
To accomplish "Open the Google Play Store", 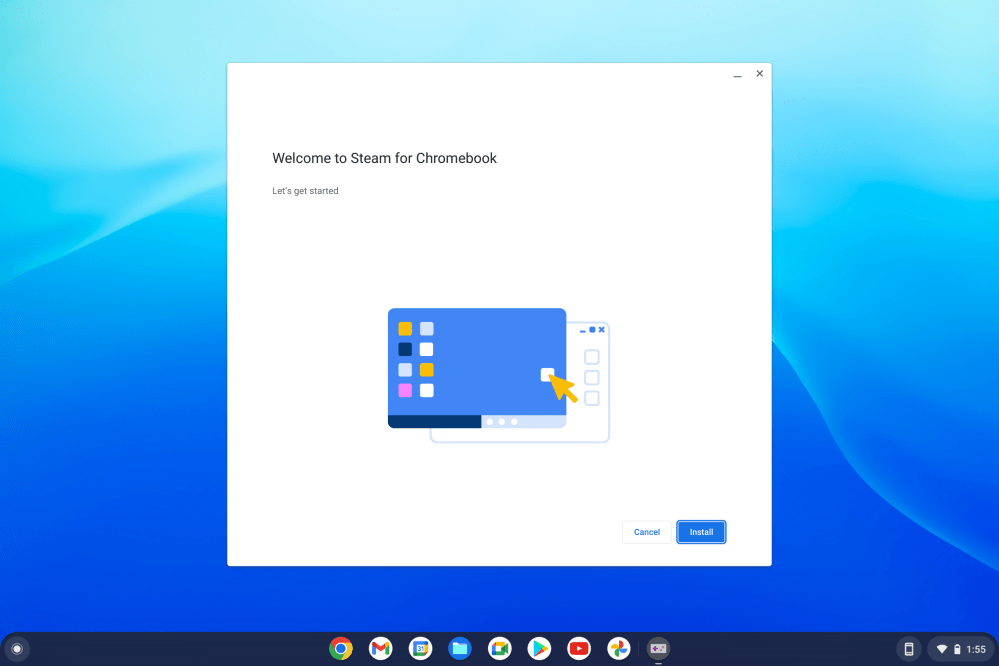I will tap(539, 649).
